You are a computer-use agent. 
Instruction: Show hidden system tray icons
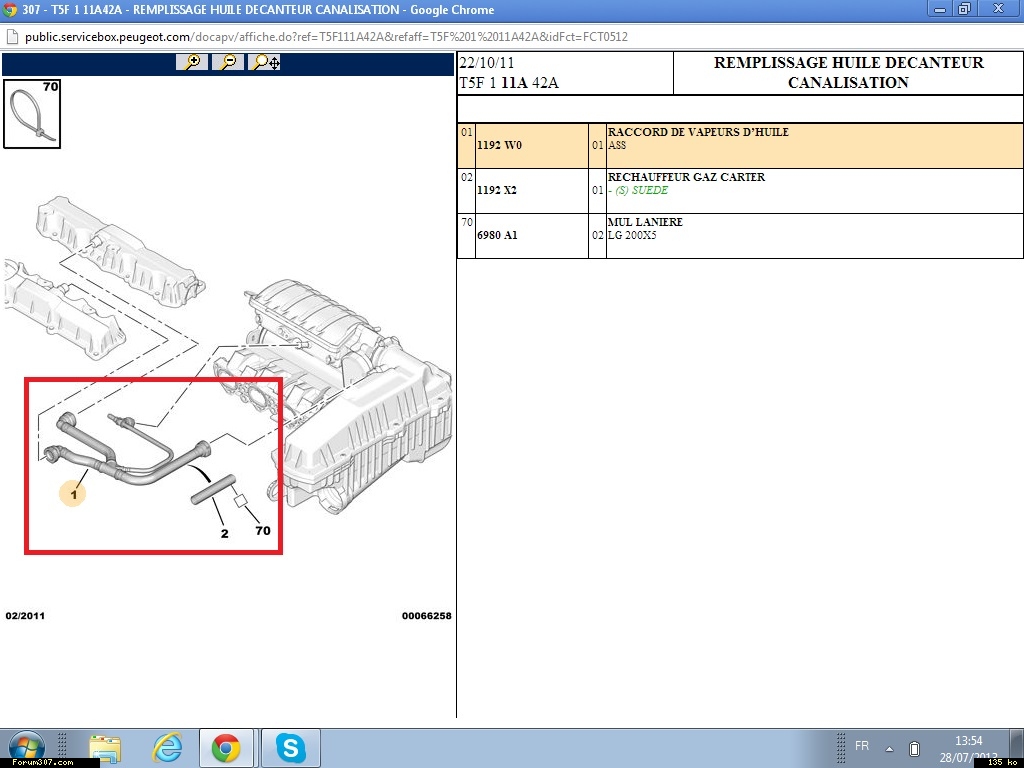(889, 748)
